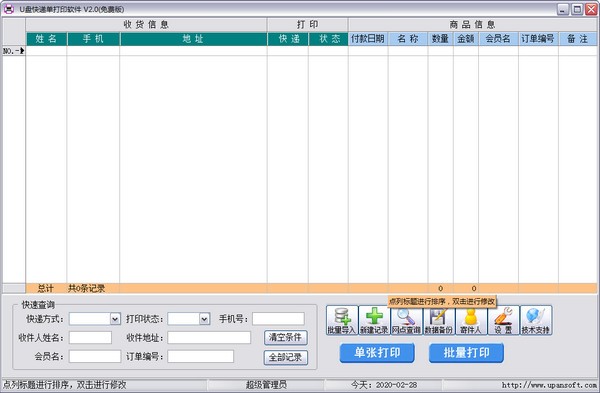Close the application window
This screenshot has width=600, height=393.
[x=591, y=9]
